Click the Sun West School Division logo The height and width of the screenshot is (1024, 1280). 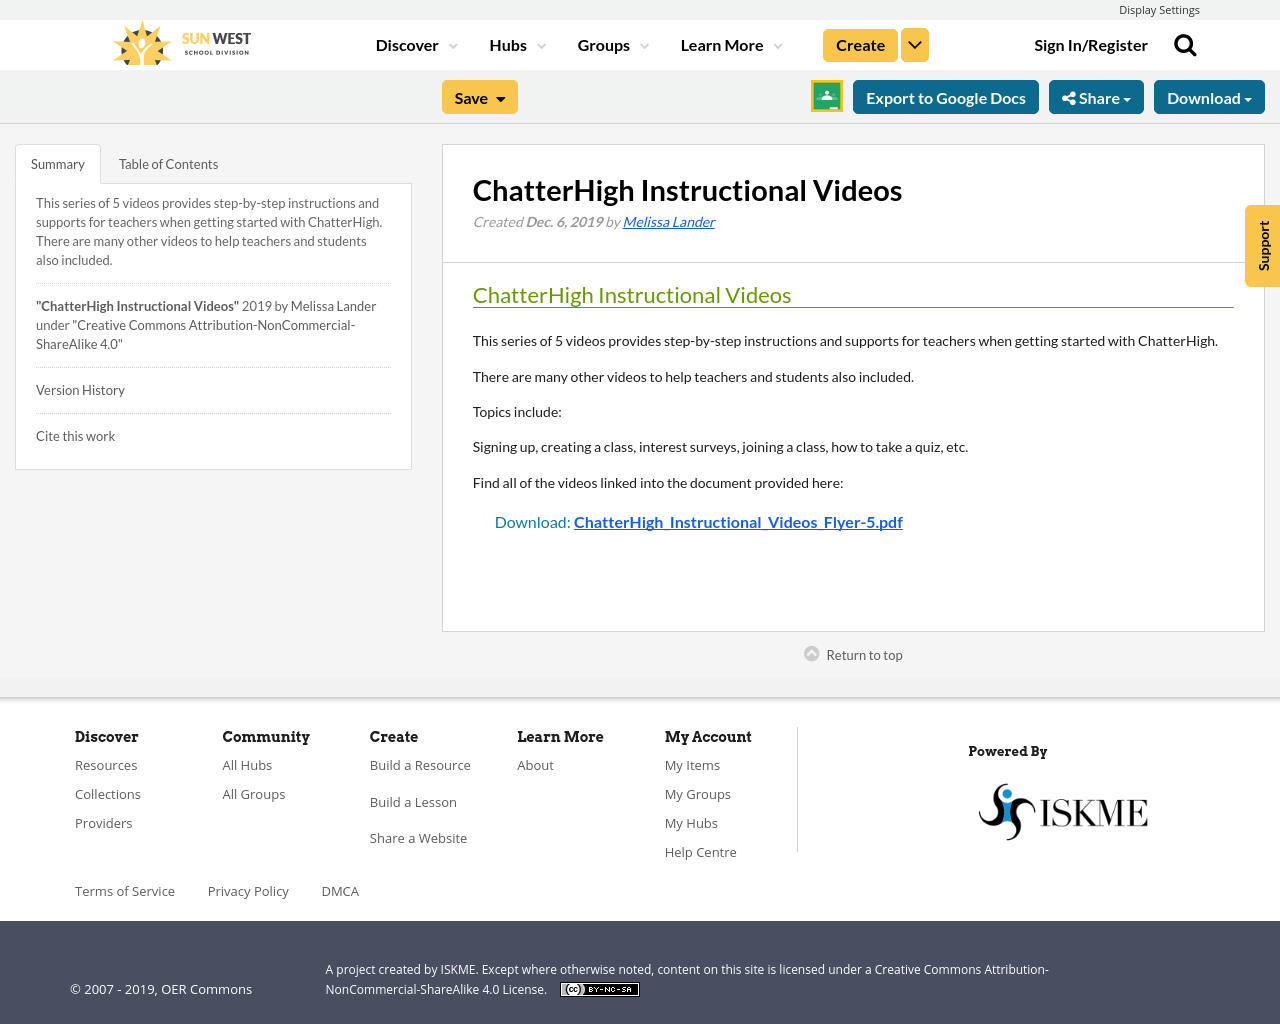[x=180, y=42]
